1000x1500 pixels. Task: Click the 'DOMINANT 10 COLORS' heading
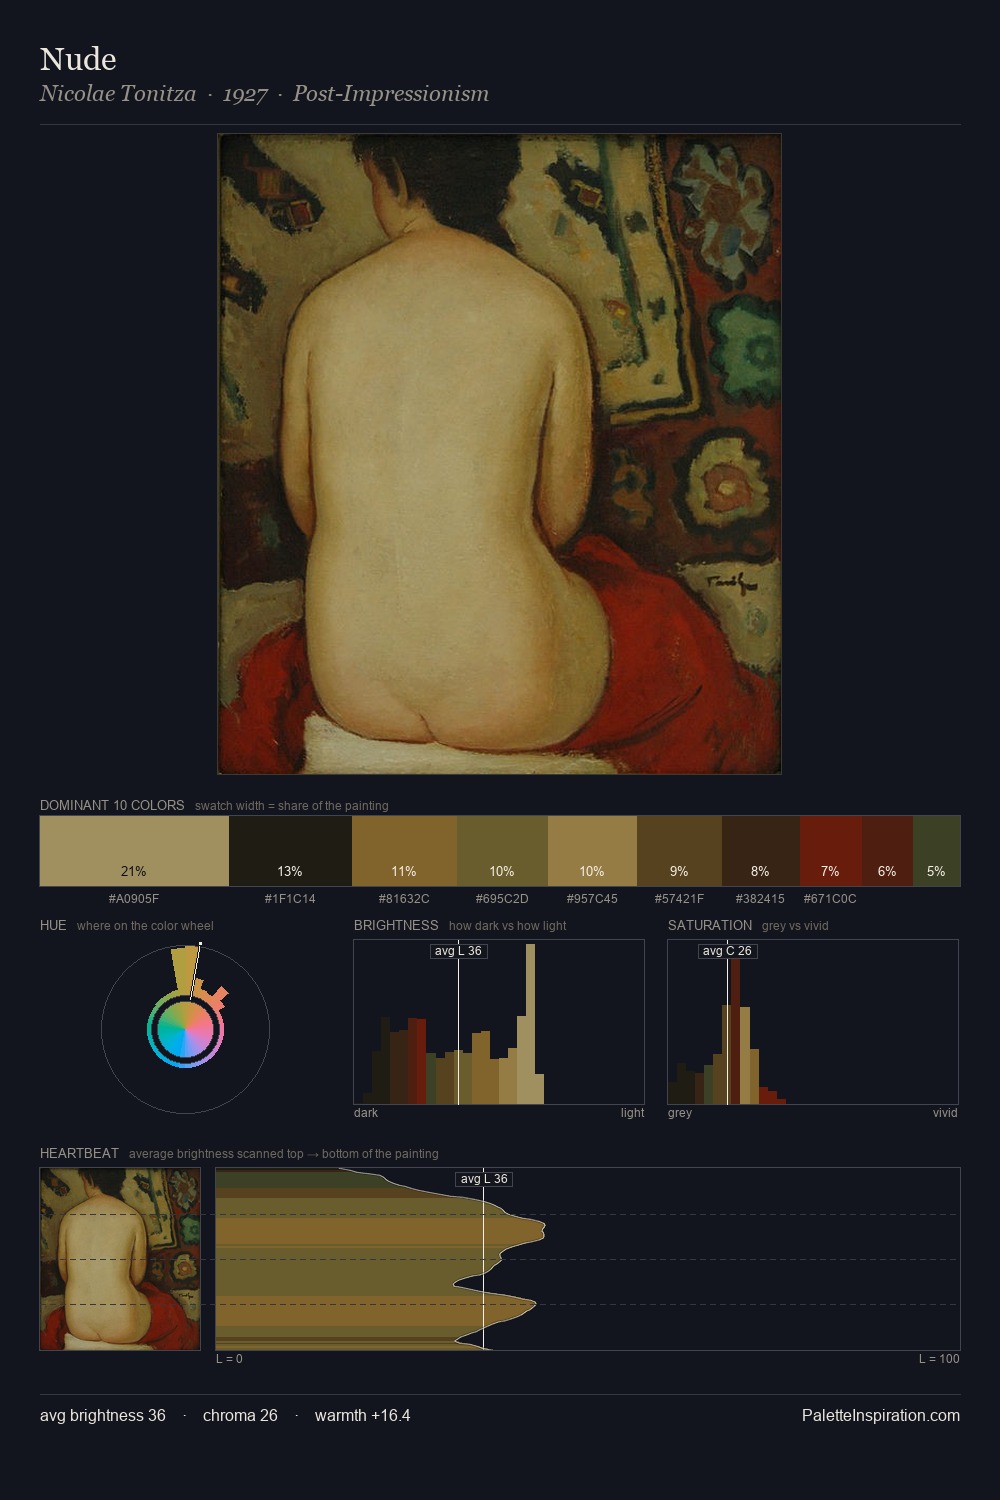[x=112, y=805]
